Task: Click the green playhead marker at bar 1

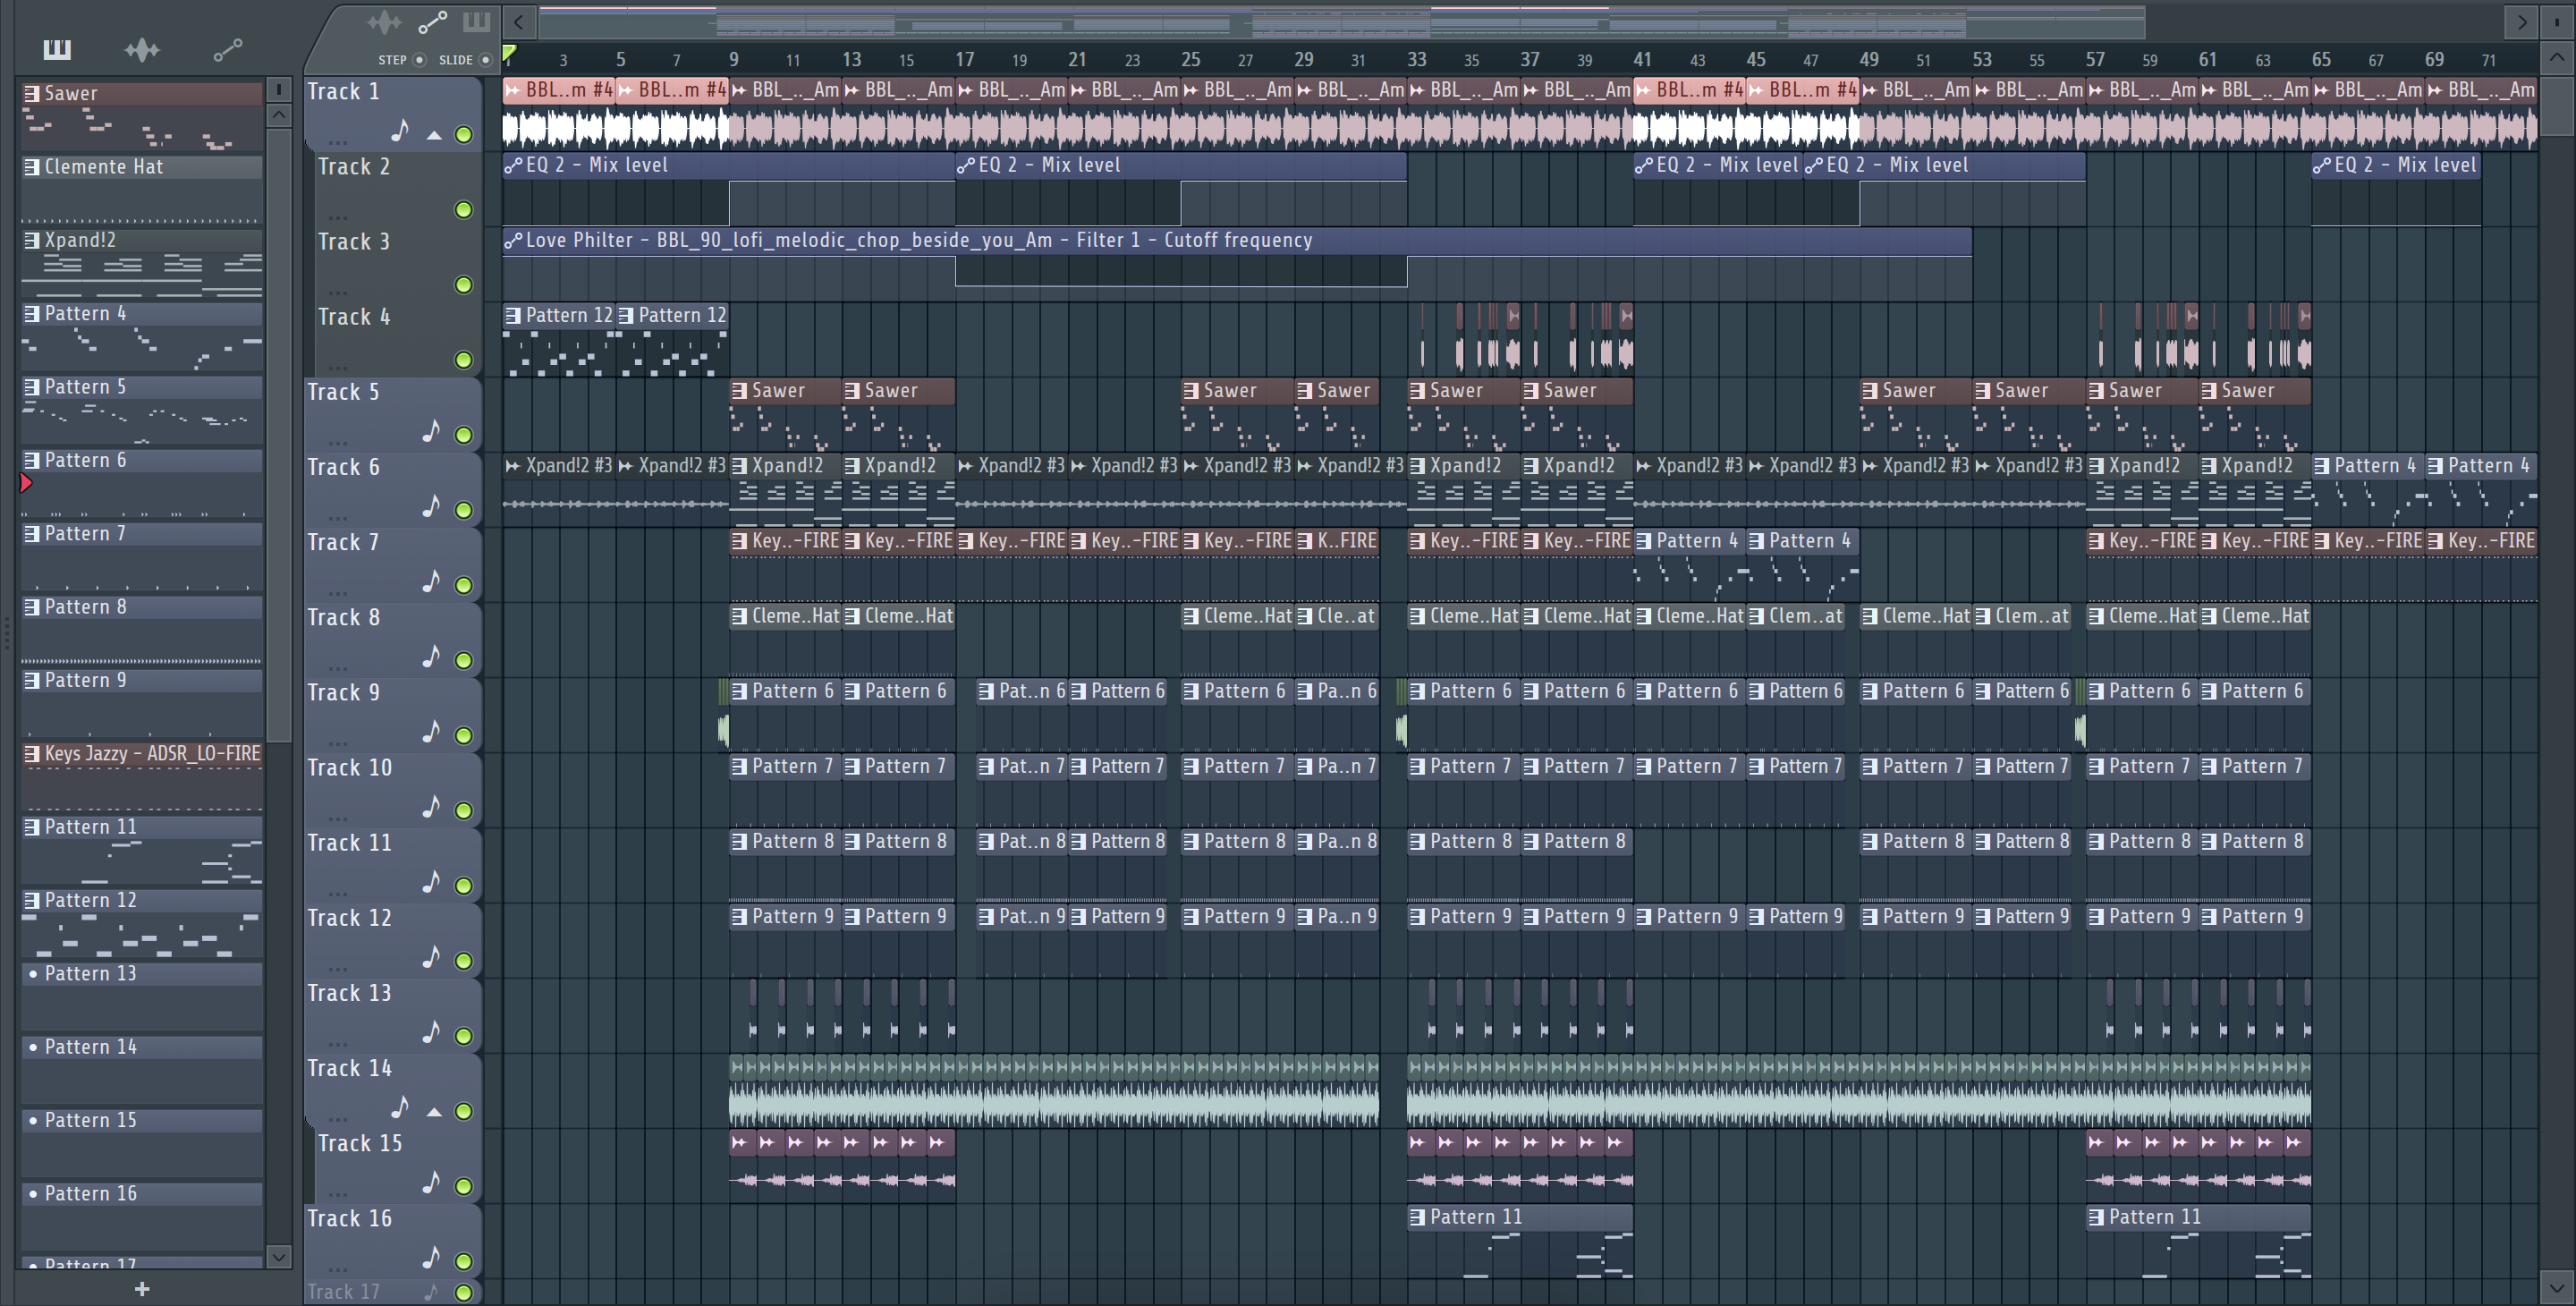Action: tap(509, 54)
